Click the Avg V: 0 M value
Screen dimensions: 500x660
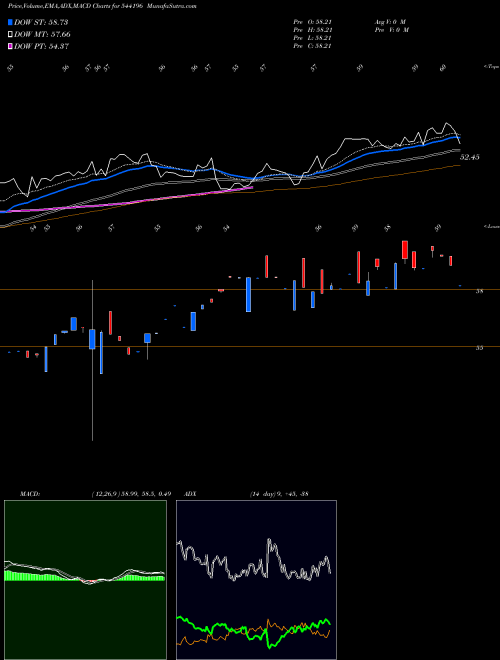pos(390,22)
